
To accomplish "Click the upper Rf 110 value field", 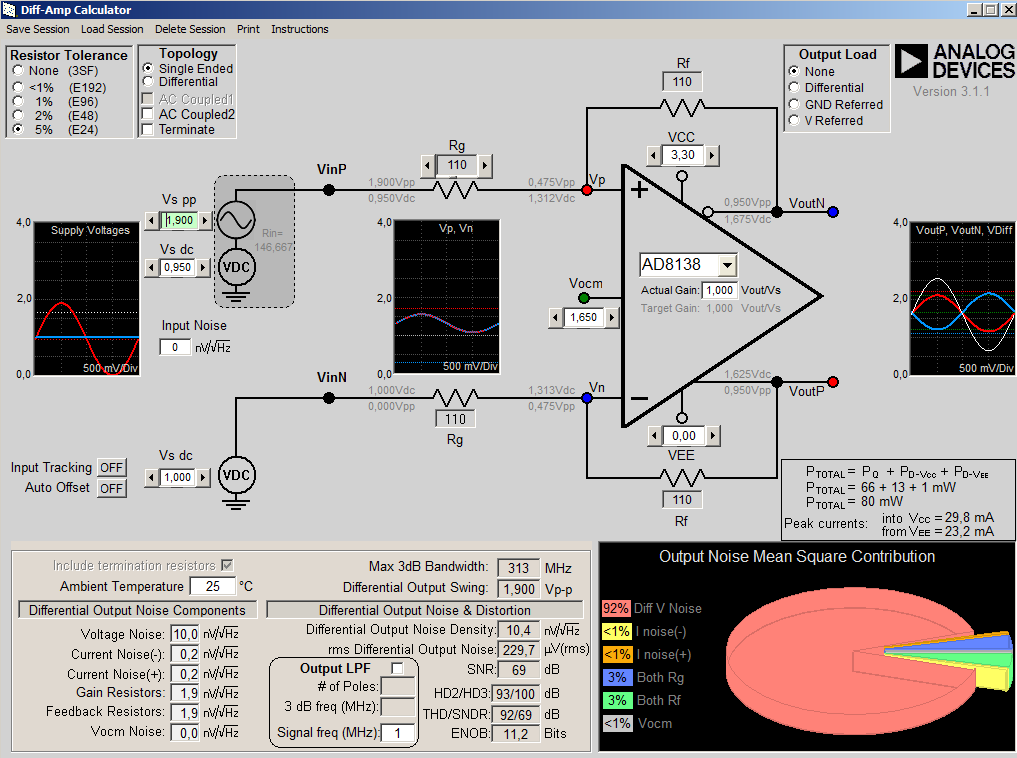I will point(682,82).
